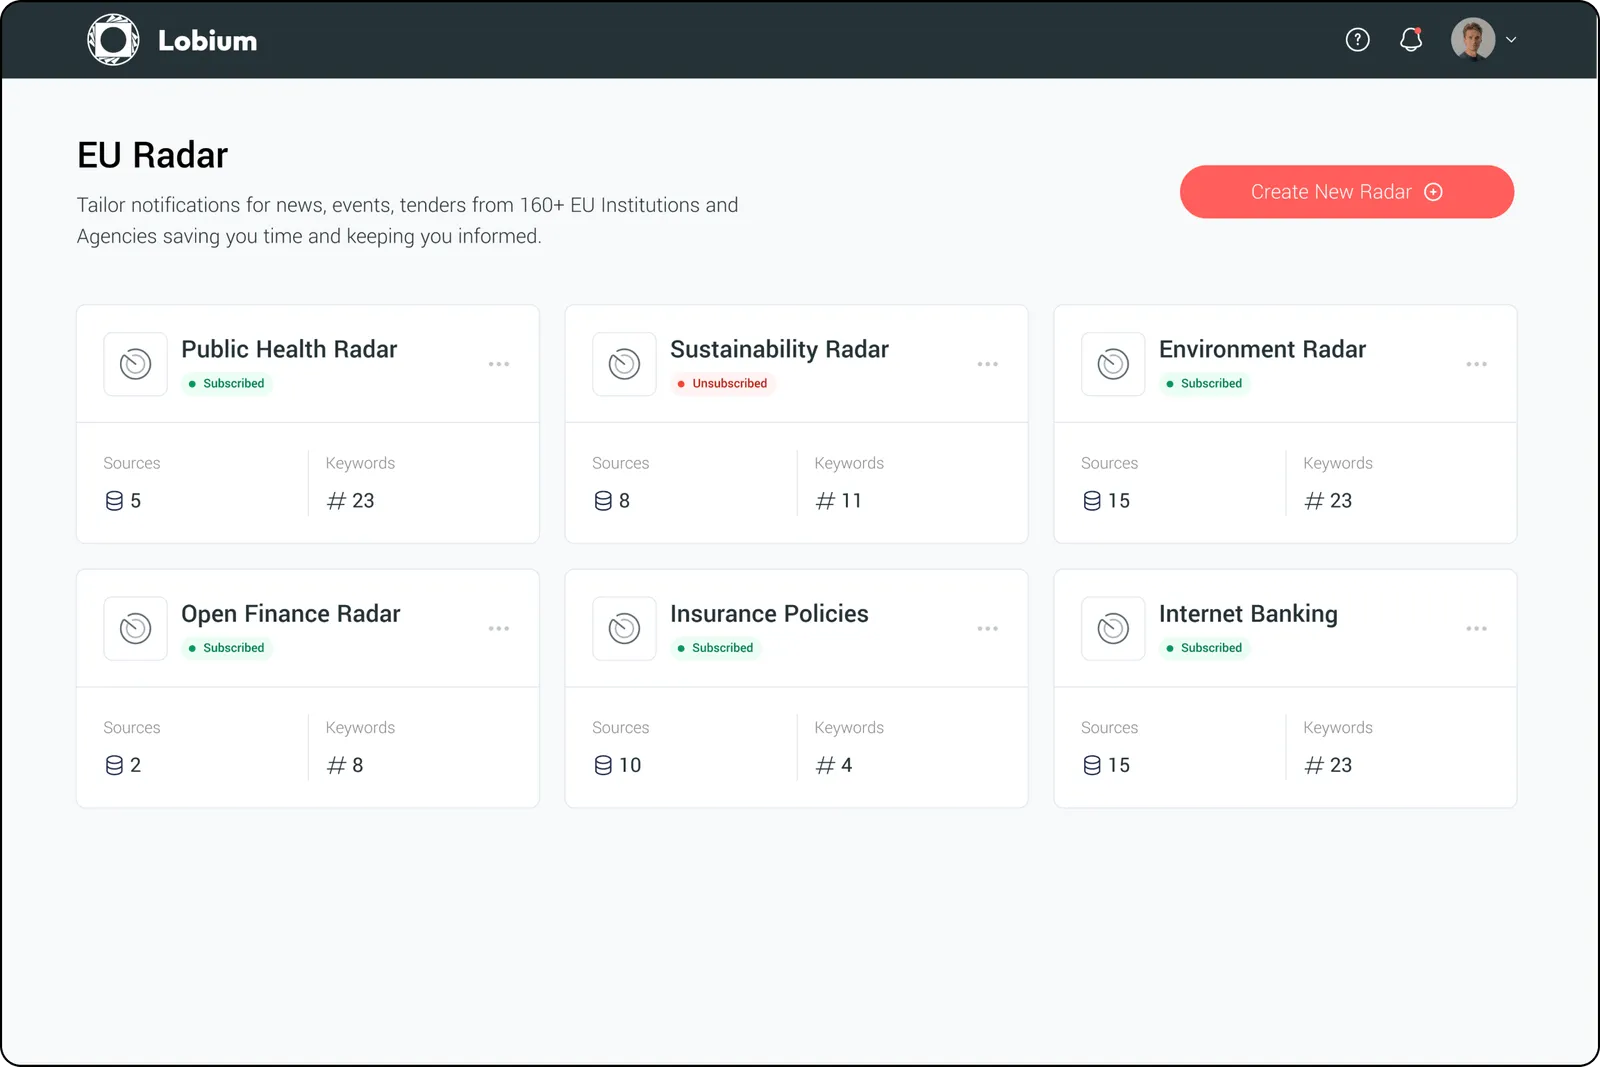Image resolution: width=1600 pixels, height=1067 pixels.
Task: Open the notifications bell
Action: point(1411,40)
